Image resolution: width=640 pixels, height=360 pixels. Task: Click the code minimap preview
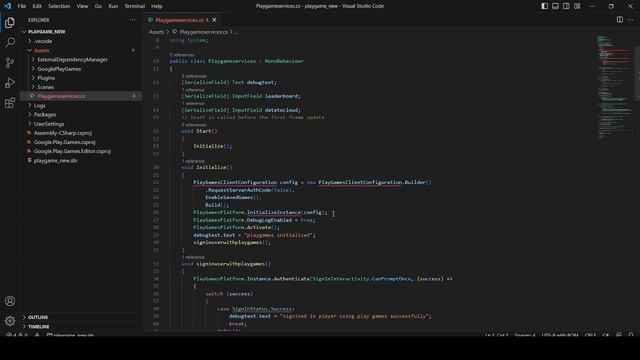pyautogui.click(x=615, y=87)
